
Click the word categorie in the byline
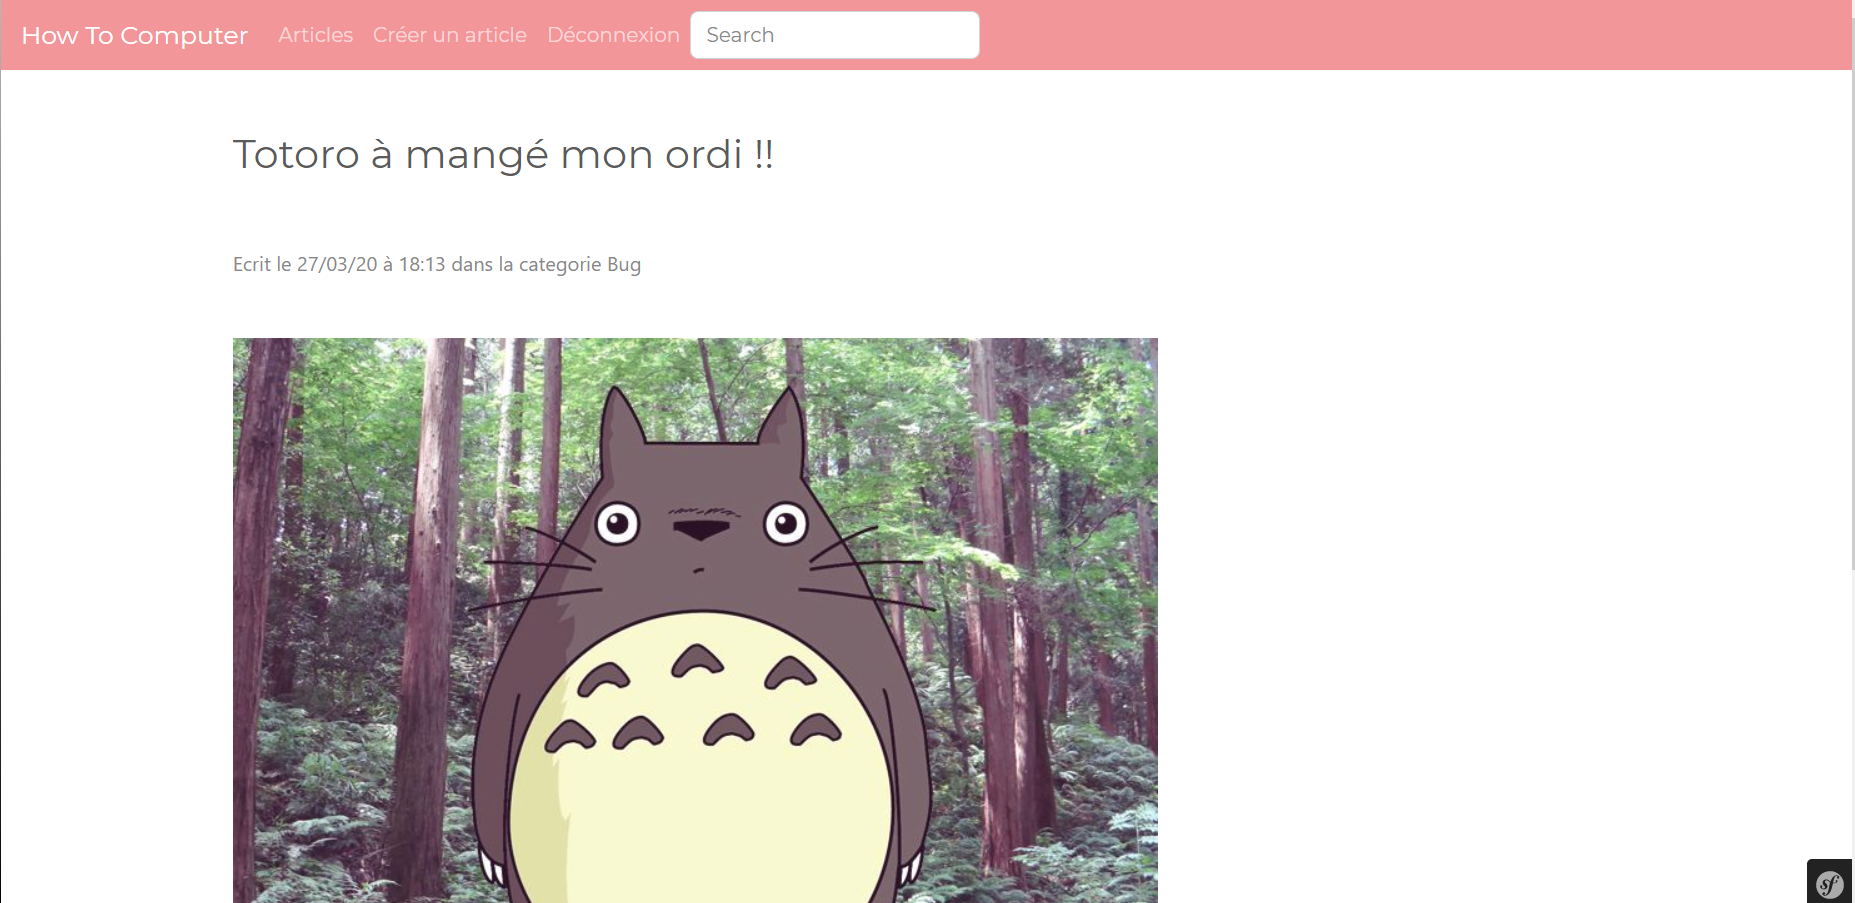(x=560, y=264)
